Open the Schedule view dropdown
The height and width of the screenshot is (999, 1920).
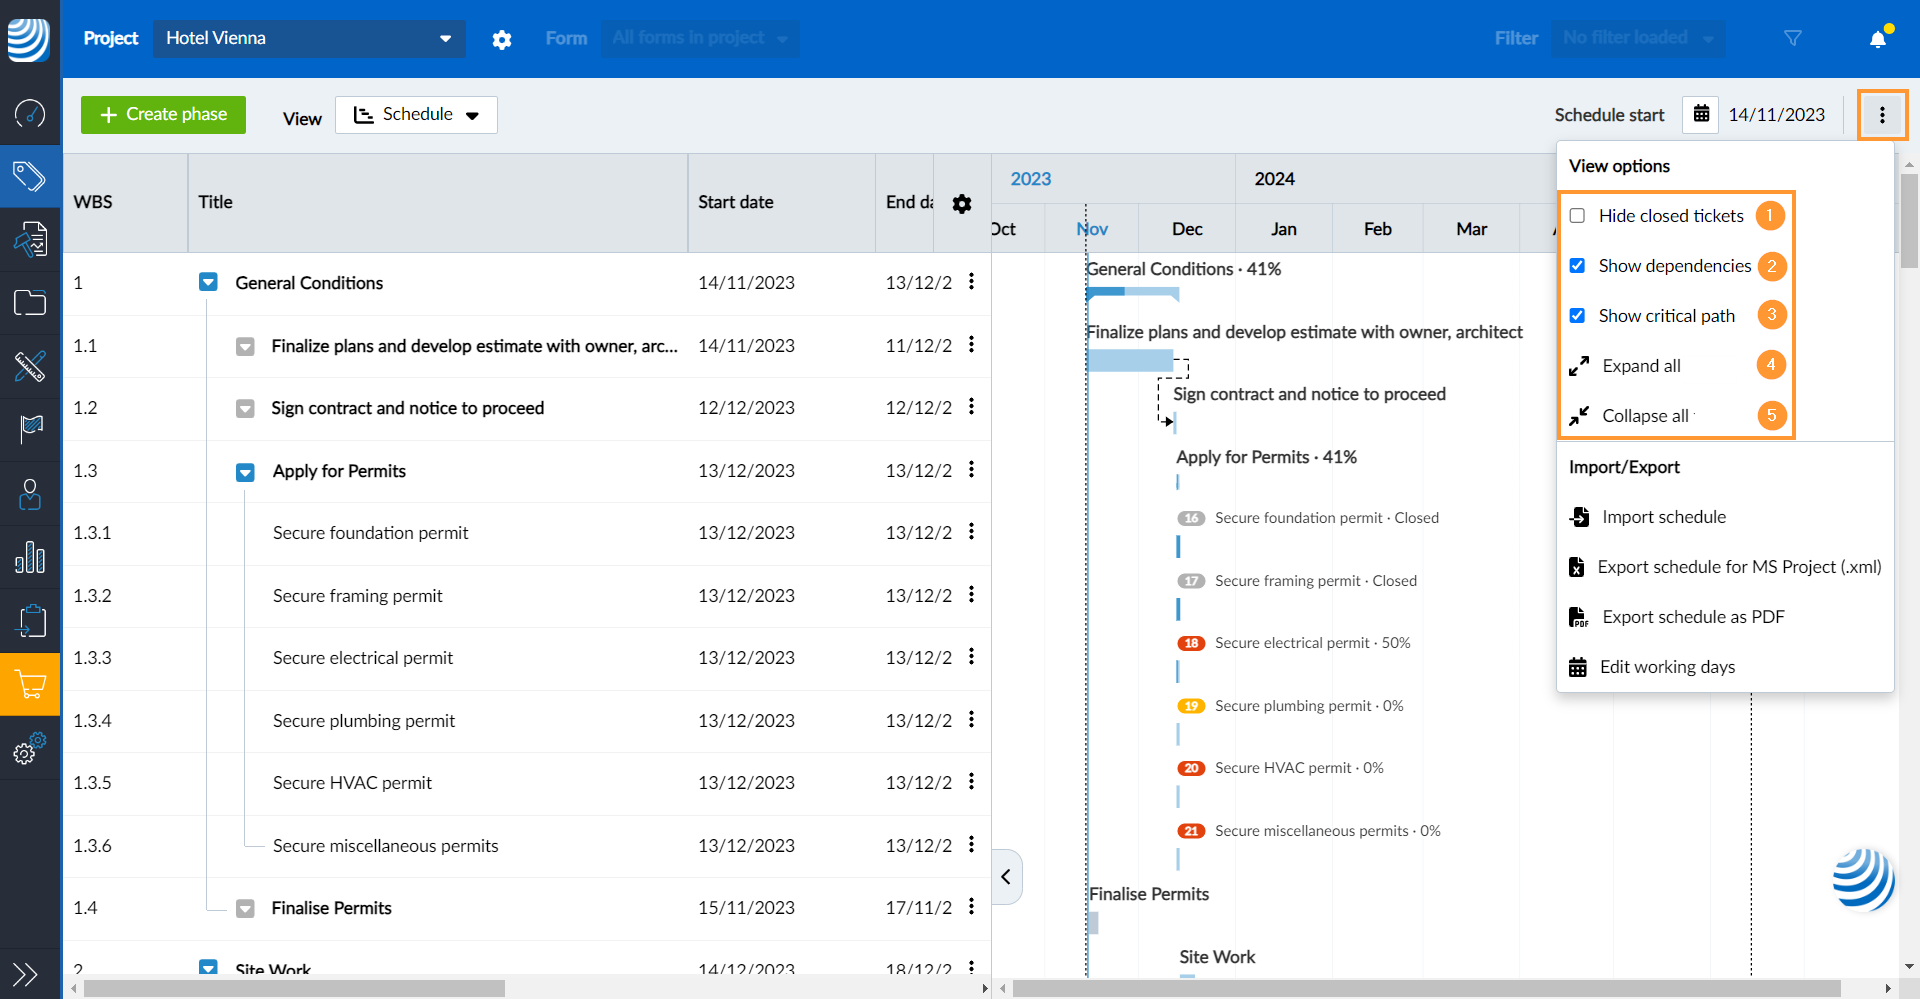coord(416,115)
